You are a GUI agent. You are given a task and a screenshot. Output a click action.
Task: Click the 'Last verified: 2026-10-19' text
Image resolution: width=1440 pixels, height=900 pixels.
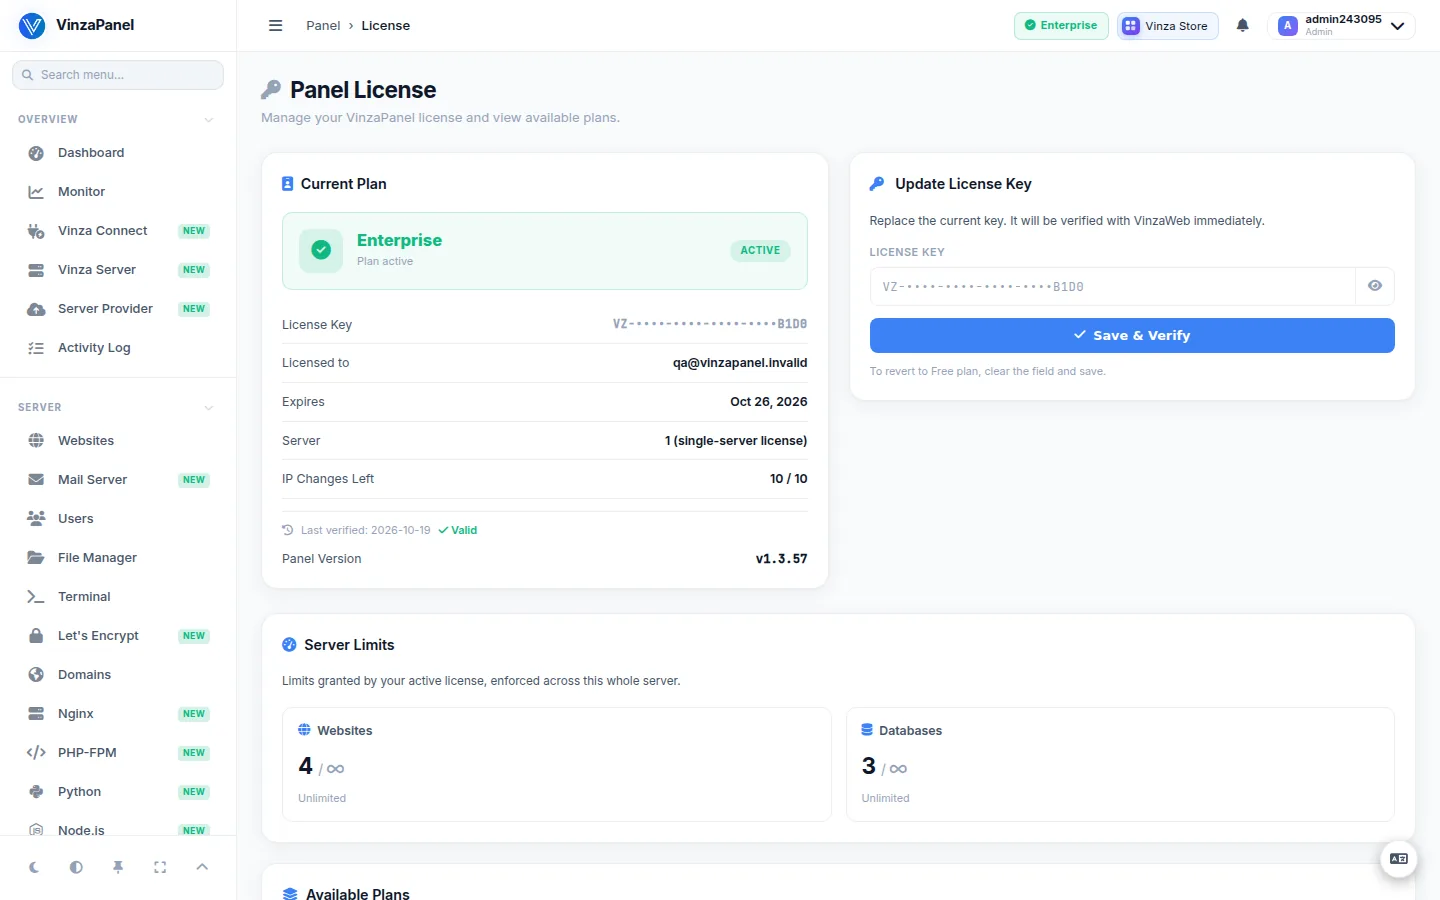(366, 531)
